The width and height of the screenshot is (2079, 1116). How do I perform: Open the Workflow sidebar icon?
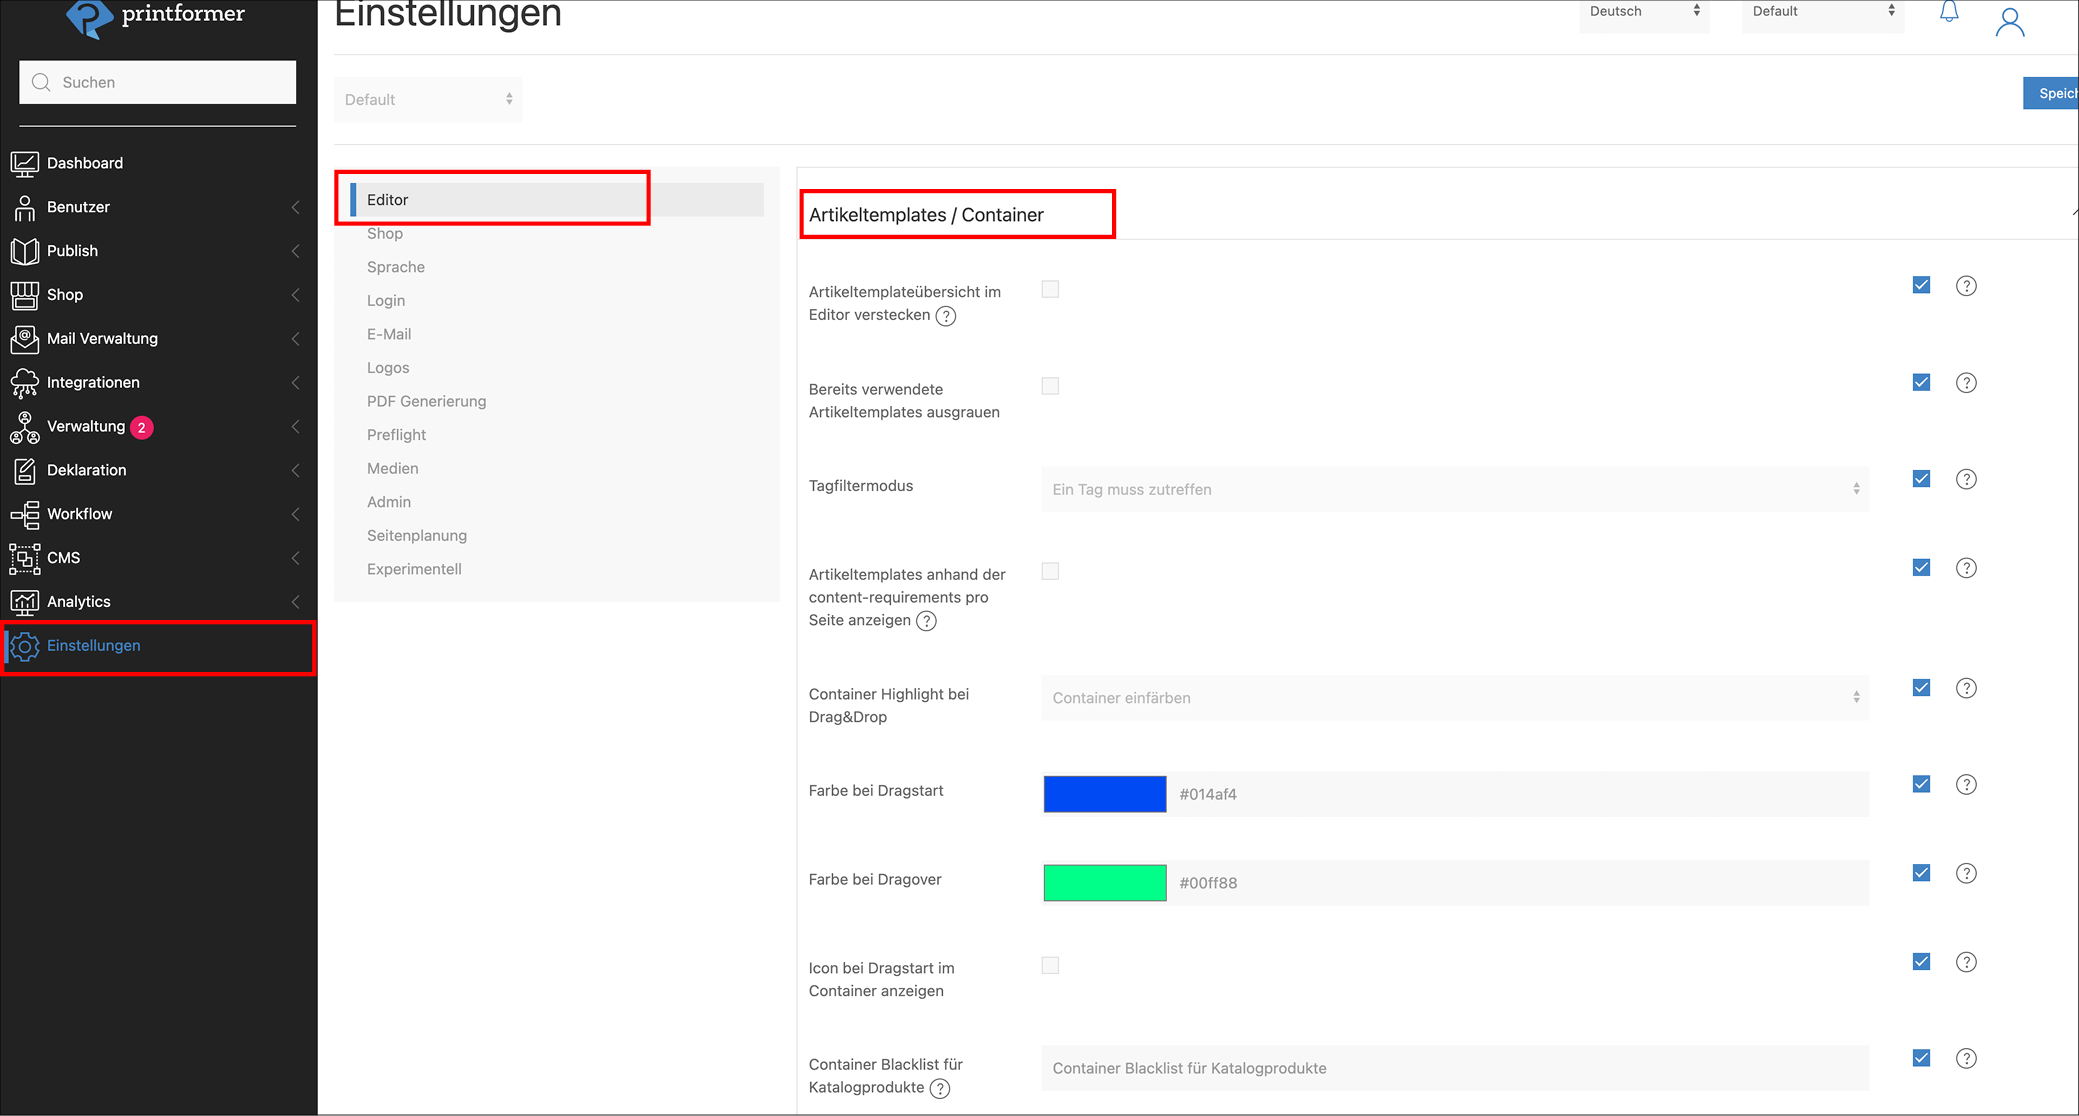pos(24,514)
